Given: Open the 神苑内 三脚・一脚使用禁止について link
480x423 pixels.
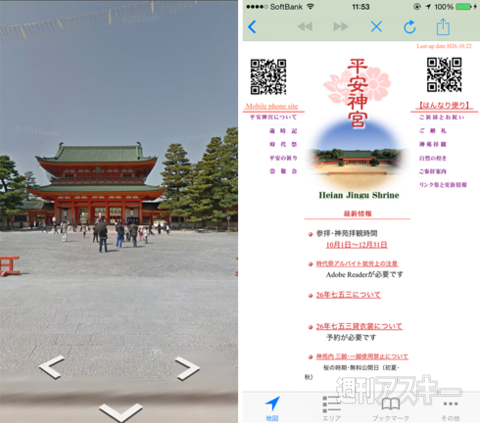Looking at the screenshot, I should (x=362, y=357).
